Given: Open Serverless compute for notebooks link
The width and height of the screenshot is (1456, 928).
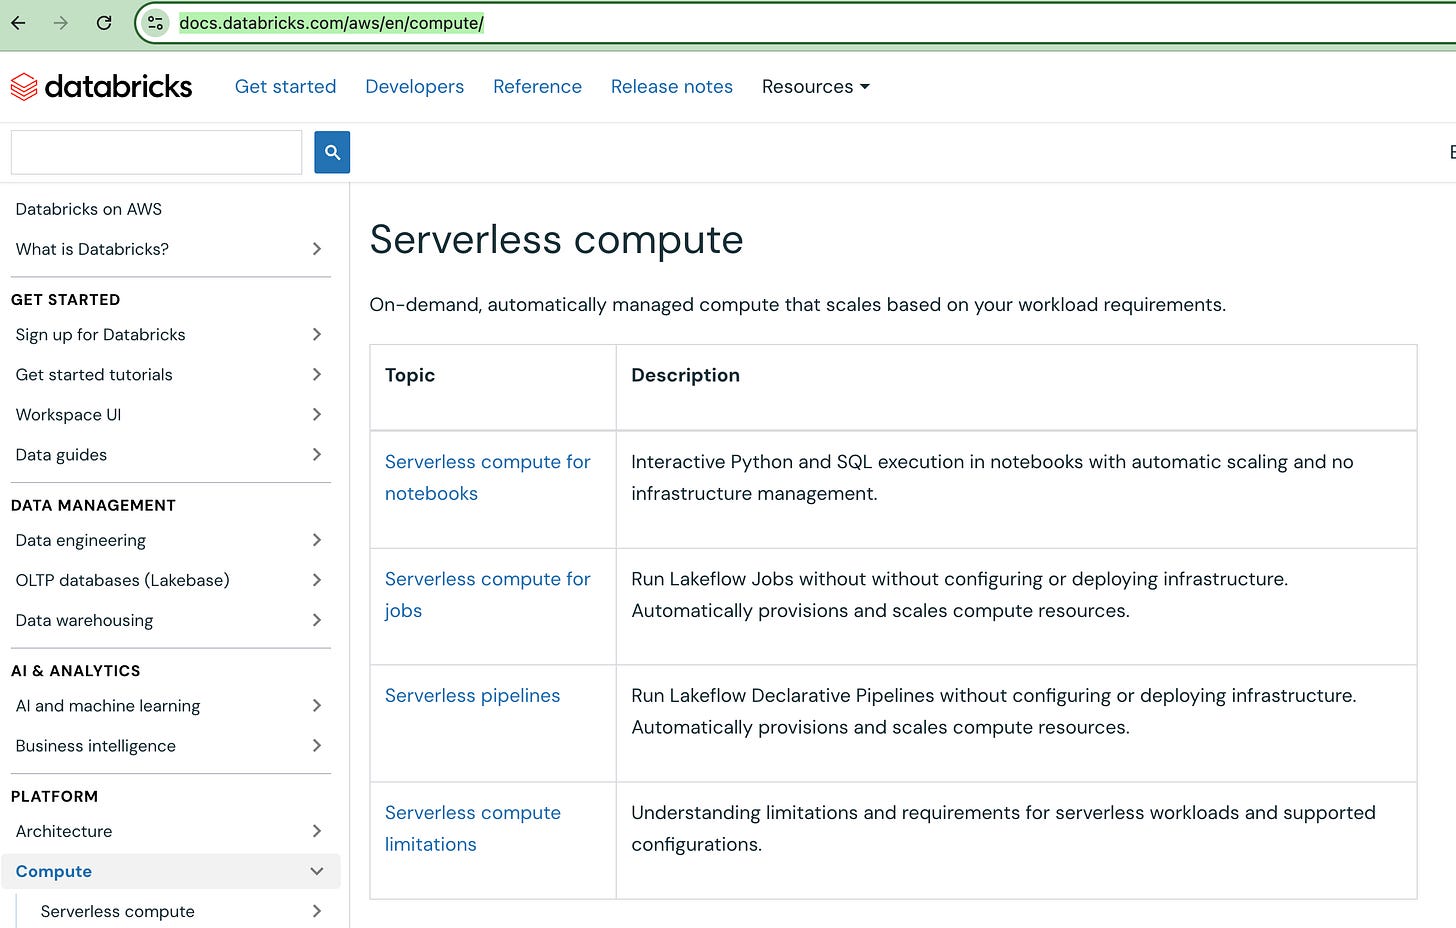Looking at the screenshot, I should (x=488, y=478).
